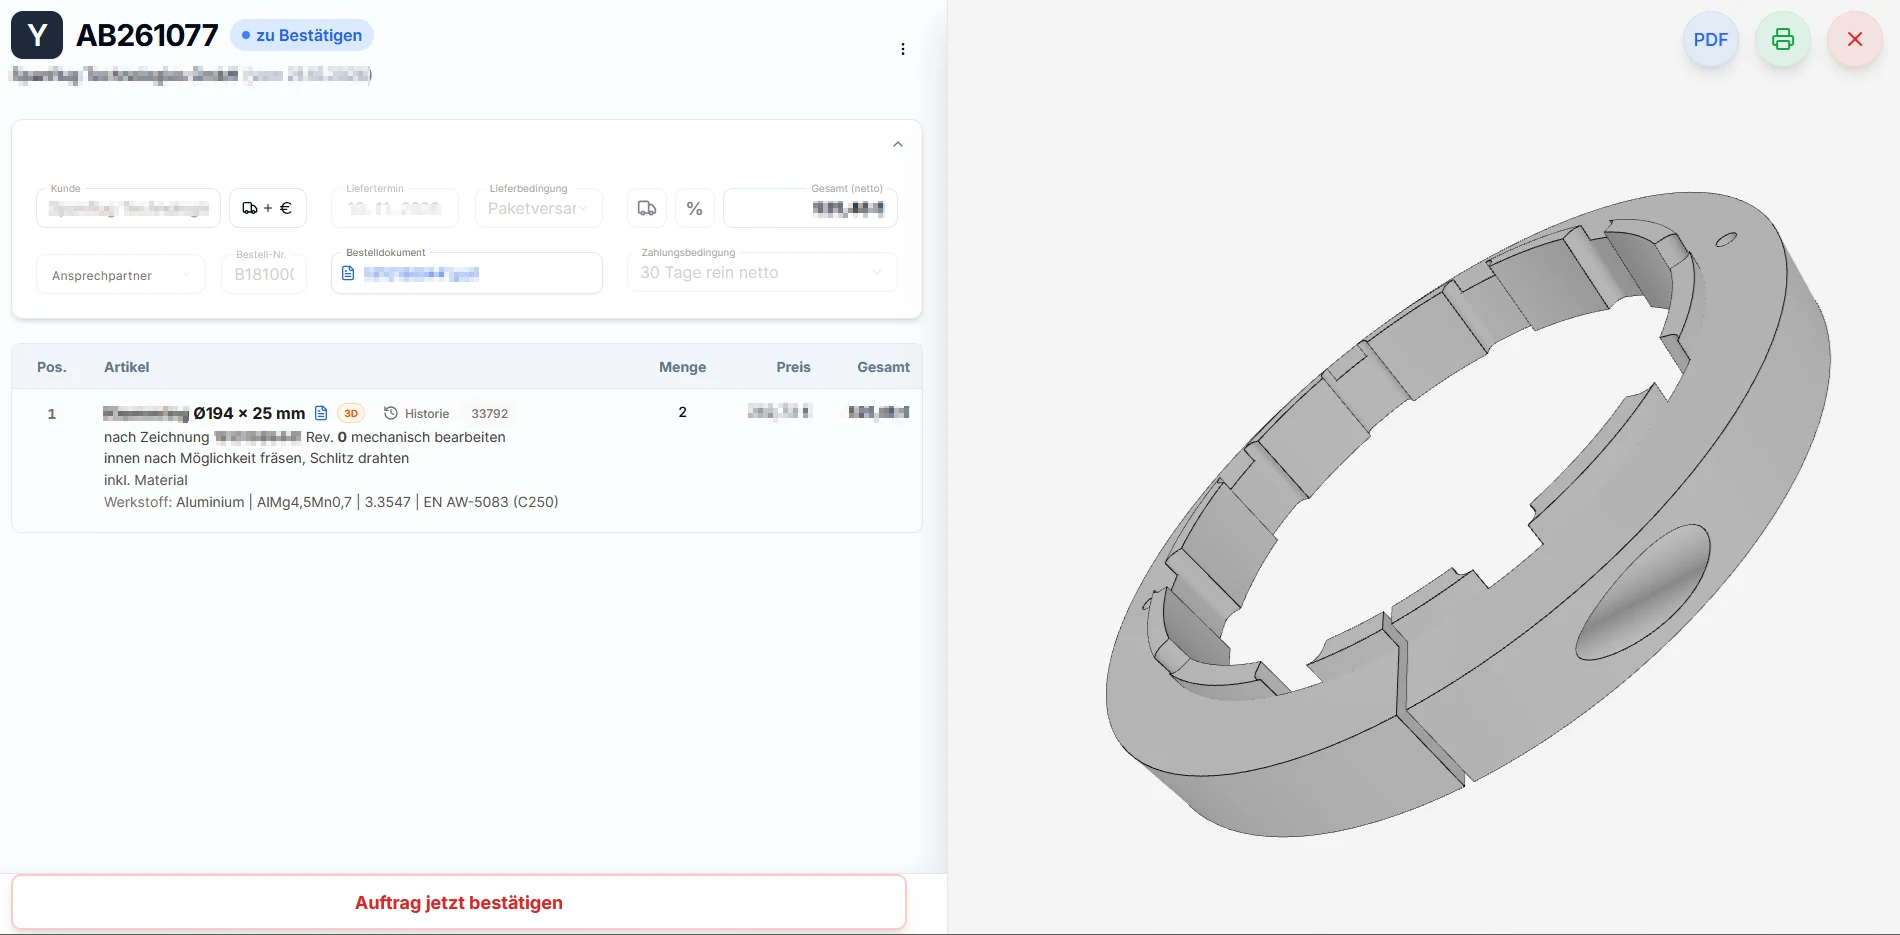Click the Menge value 2
Image resolution: width=1900 pixels, height=935 pixels.
(x=682, y=412)
